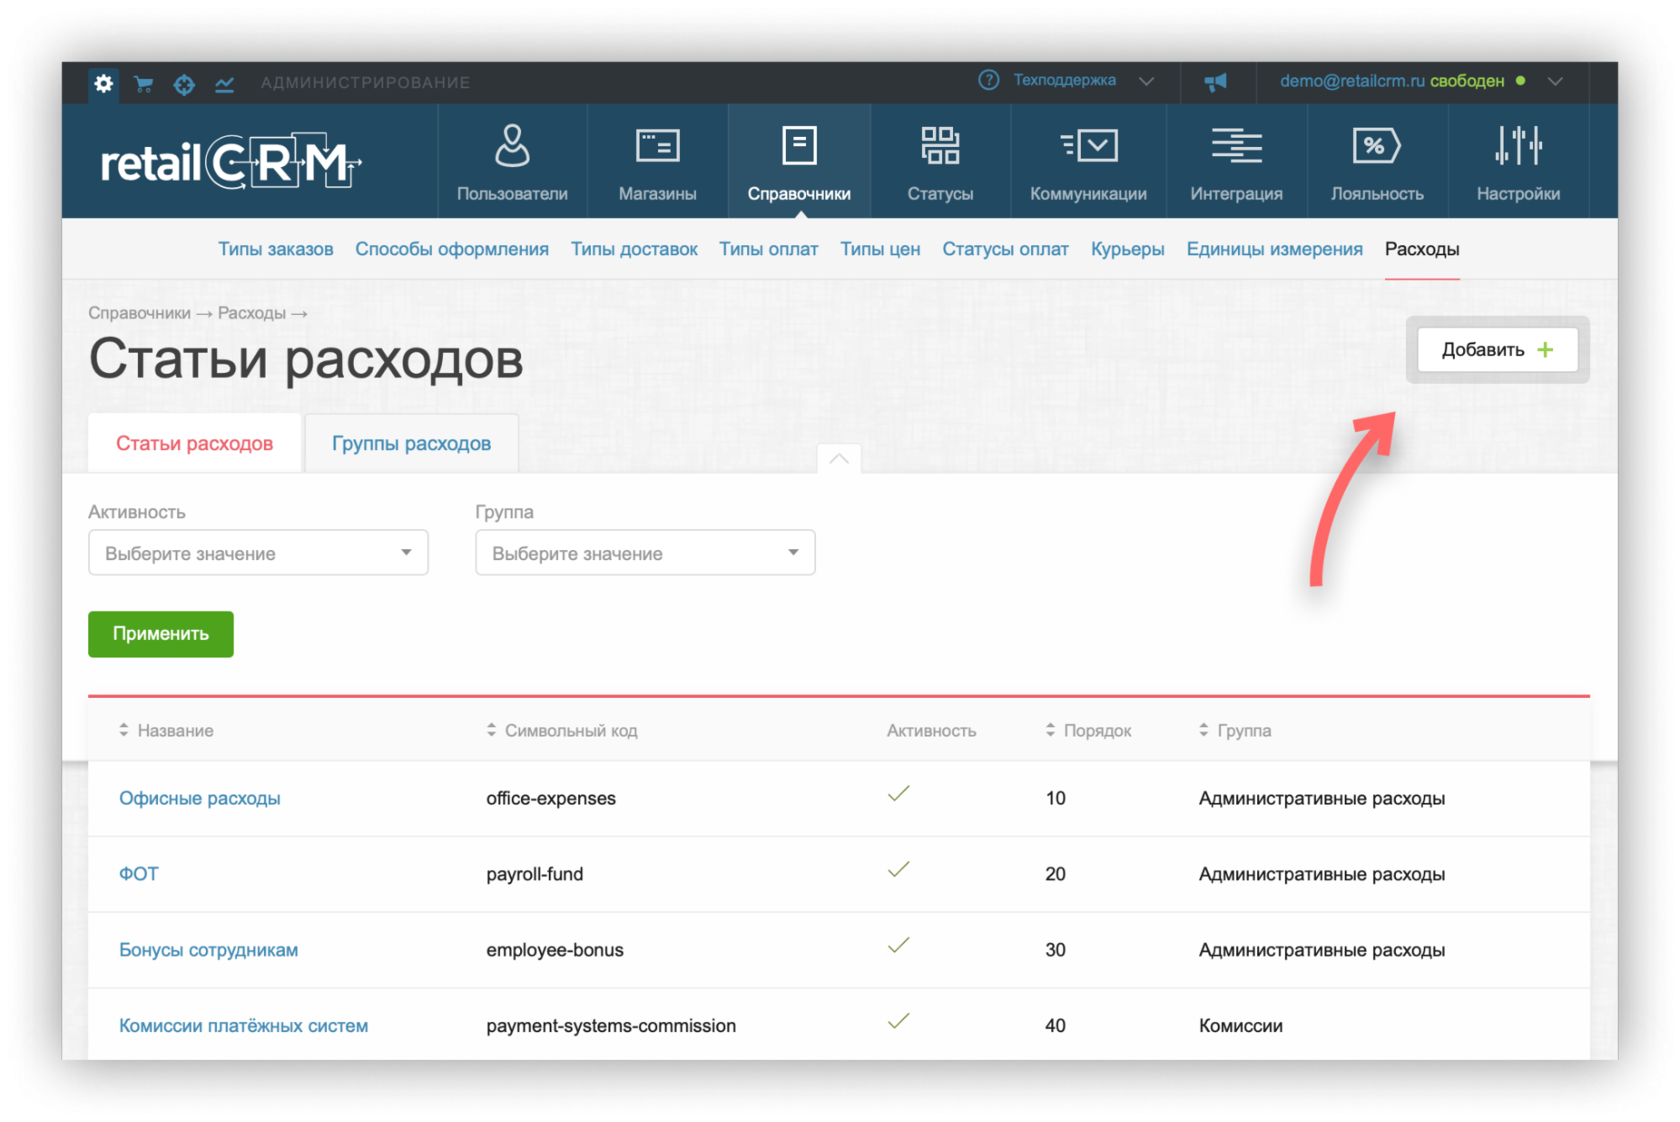
Task: Go to Курьеры tab
Action: [x=1127, y=249]
